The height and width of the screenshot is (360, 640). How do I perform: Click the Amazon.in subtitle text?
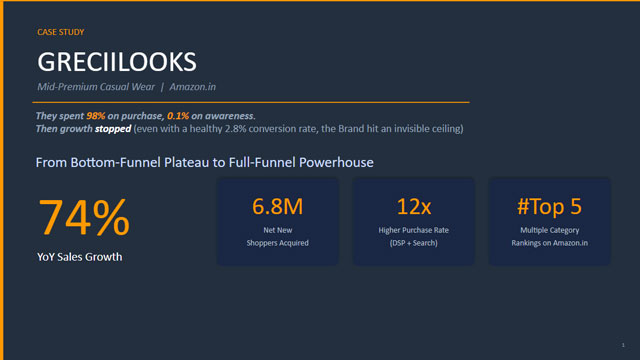tap(193, 87)
